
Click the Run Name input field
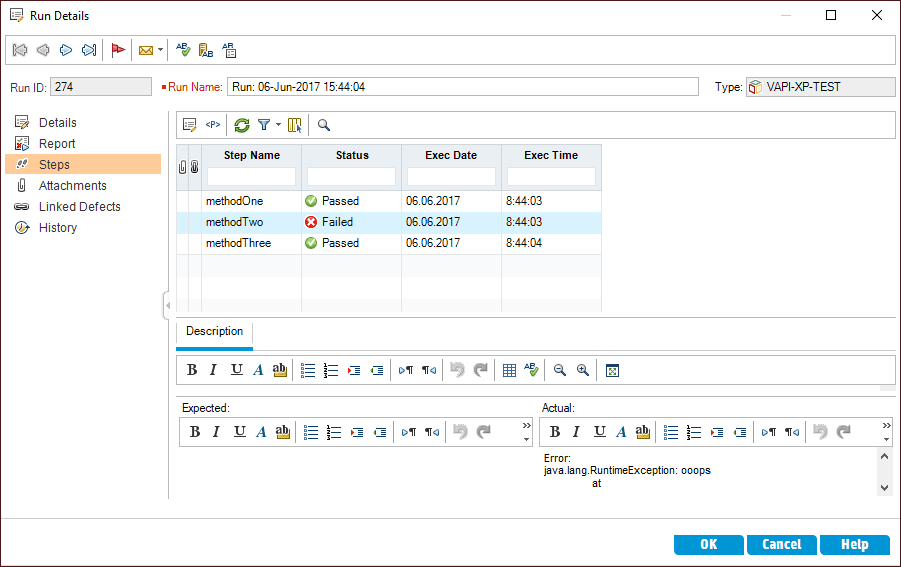(x=462, y=87)
